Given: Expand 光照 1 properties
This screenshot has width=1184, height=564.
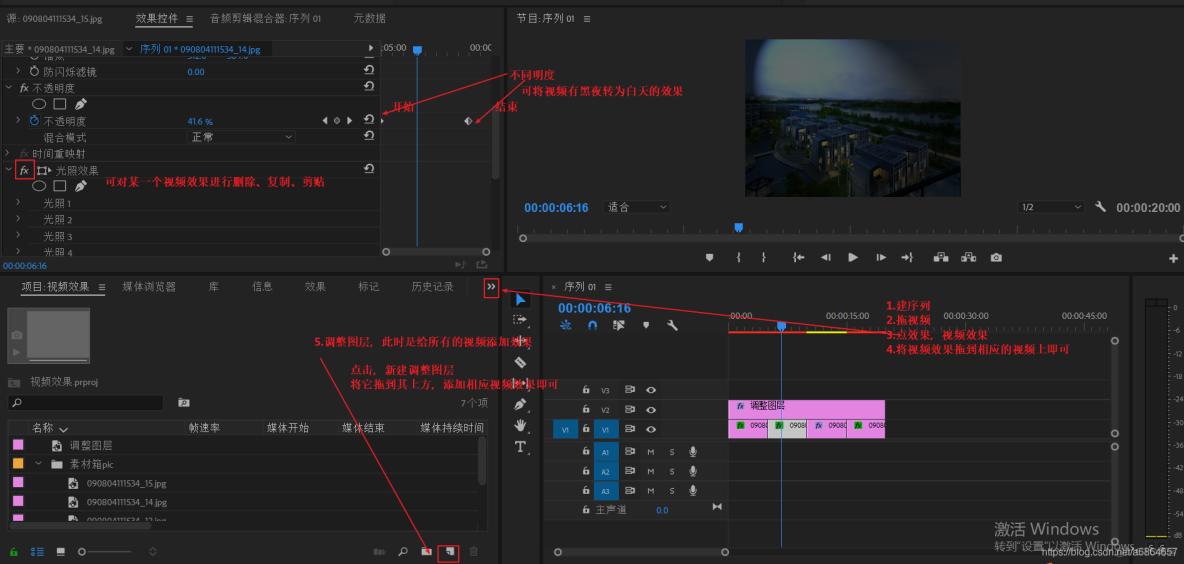Looking at the screenshot, I should pyautogui.click(x=18, y=203).
